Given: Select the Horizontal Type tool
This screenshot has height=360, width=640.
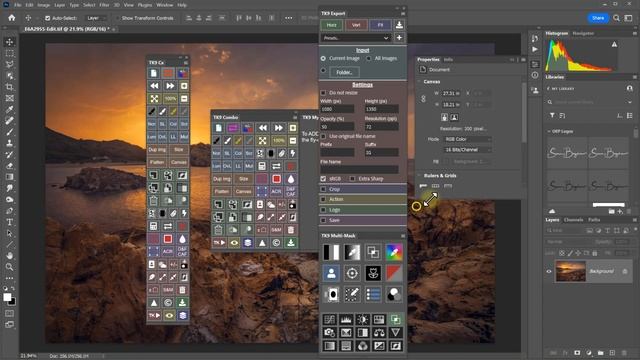Looking at the screenshot, I should pyautogui.click(x=9, y=222).
